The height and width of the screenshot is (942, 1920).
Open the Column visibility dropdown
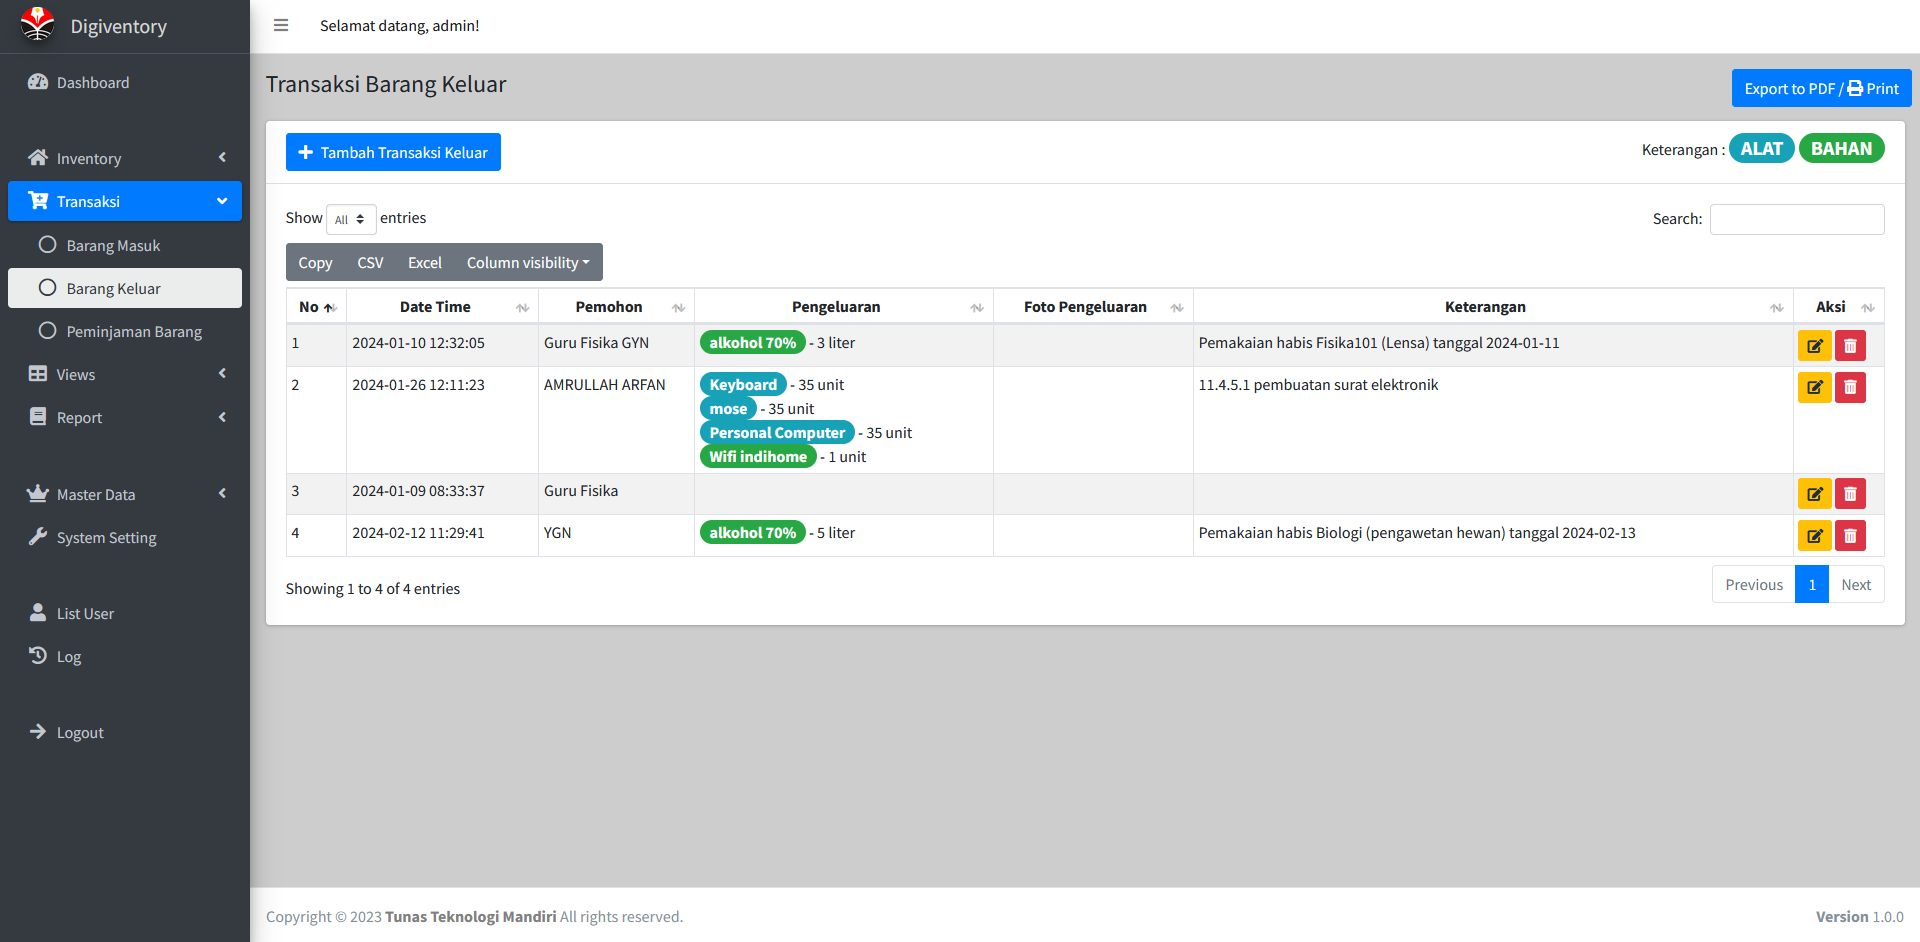click(527, 263)
